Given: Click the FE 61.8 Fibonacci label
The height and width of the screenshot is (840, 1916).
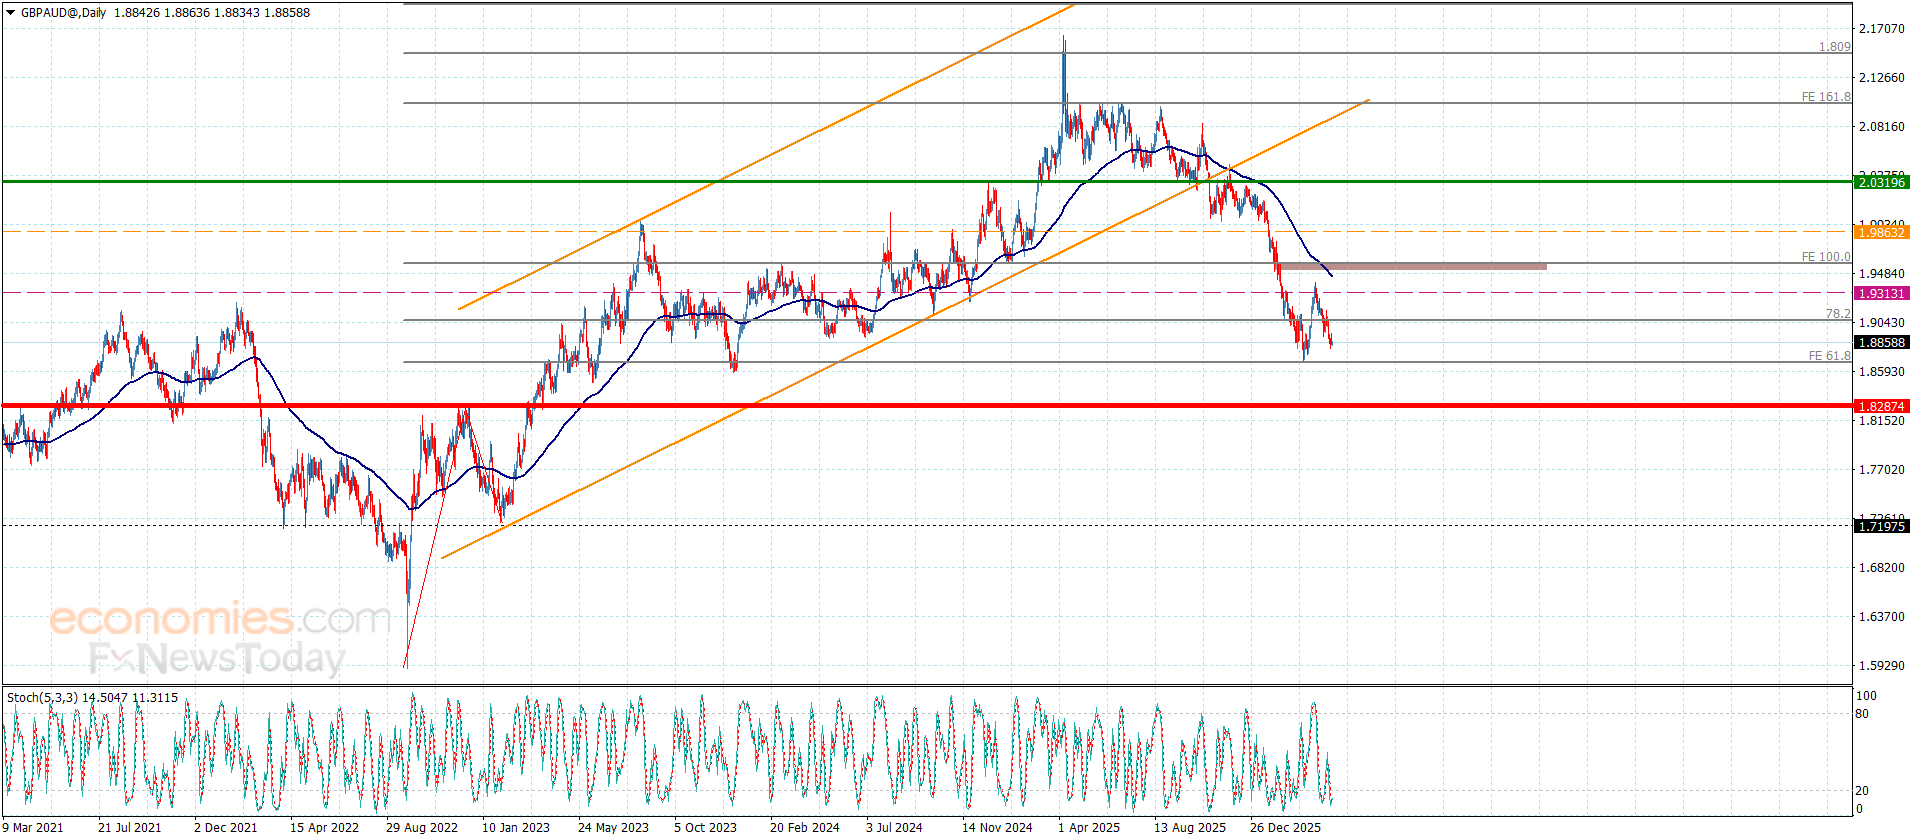Looking at the screenshot, I should pyautogui.click(x=1829, y=356).
